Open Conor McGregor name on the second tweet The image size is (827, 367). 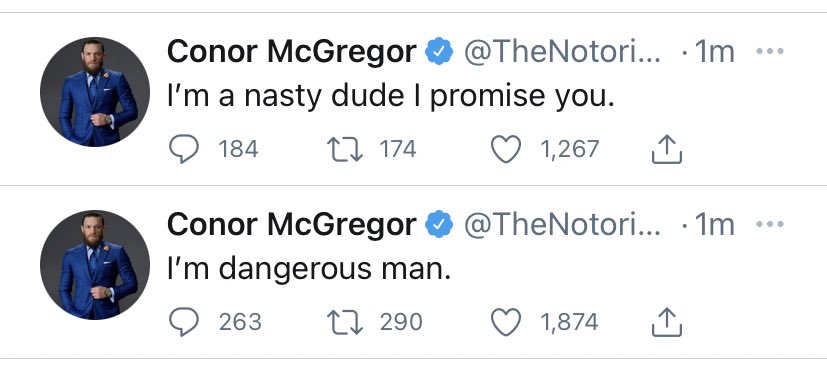(292, 225)
